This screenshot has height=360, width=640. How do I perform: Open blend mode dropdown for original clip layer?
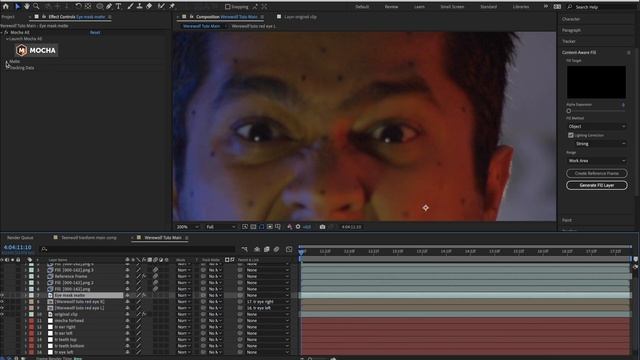184,314
